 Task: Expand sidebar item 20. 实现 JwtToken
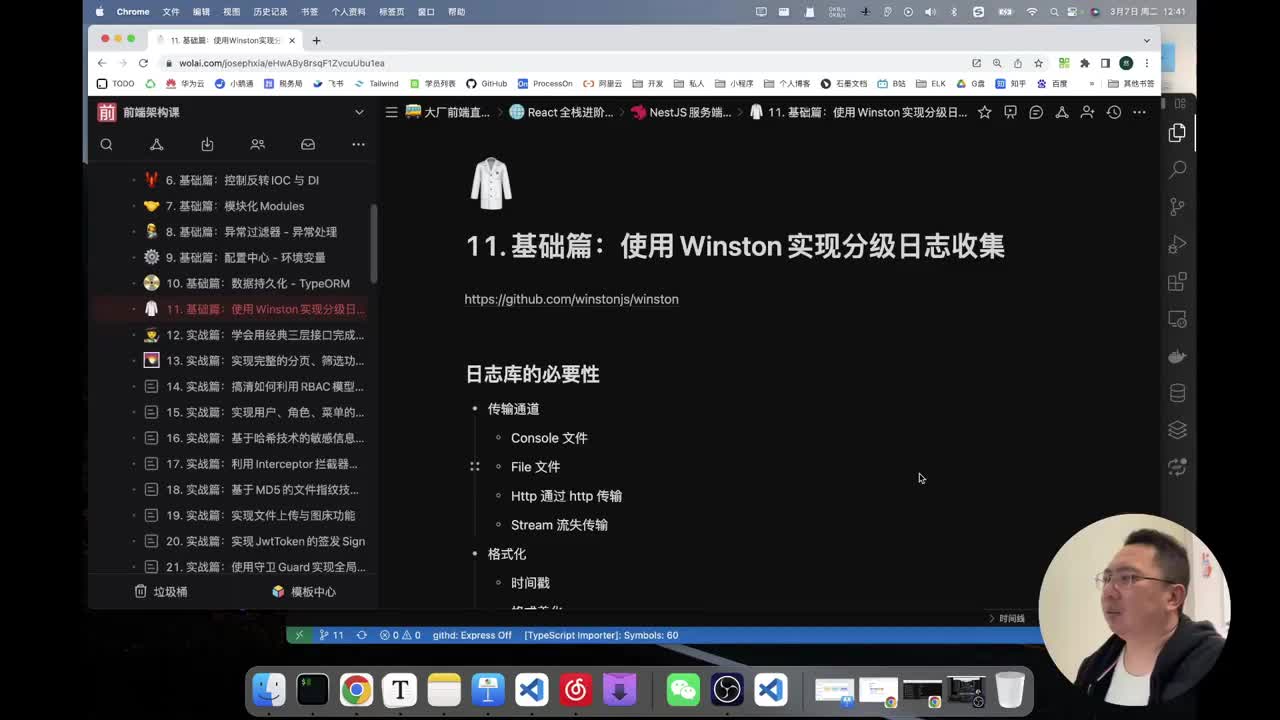tap(134, 541)
